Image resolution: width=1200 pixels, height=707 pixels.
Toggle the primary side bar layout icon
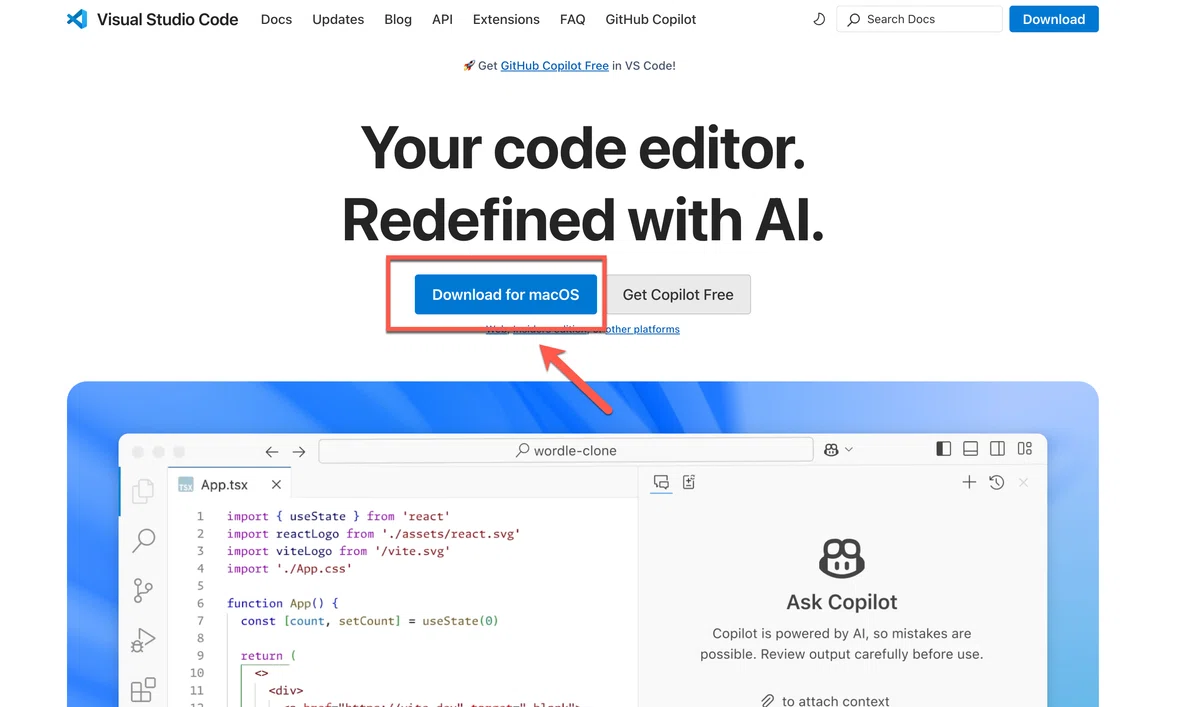coord(944,449)
